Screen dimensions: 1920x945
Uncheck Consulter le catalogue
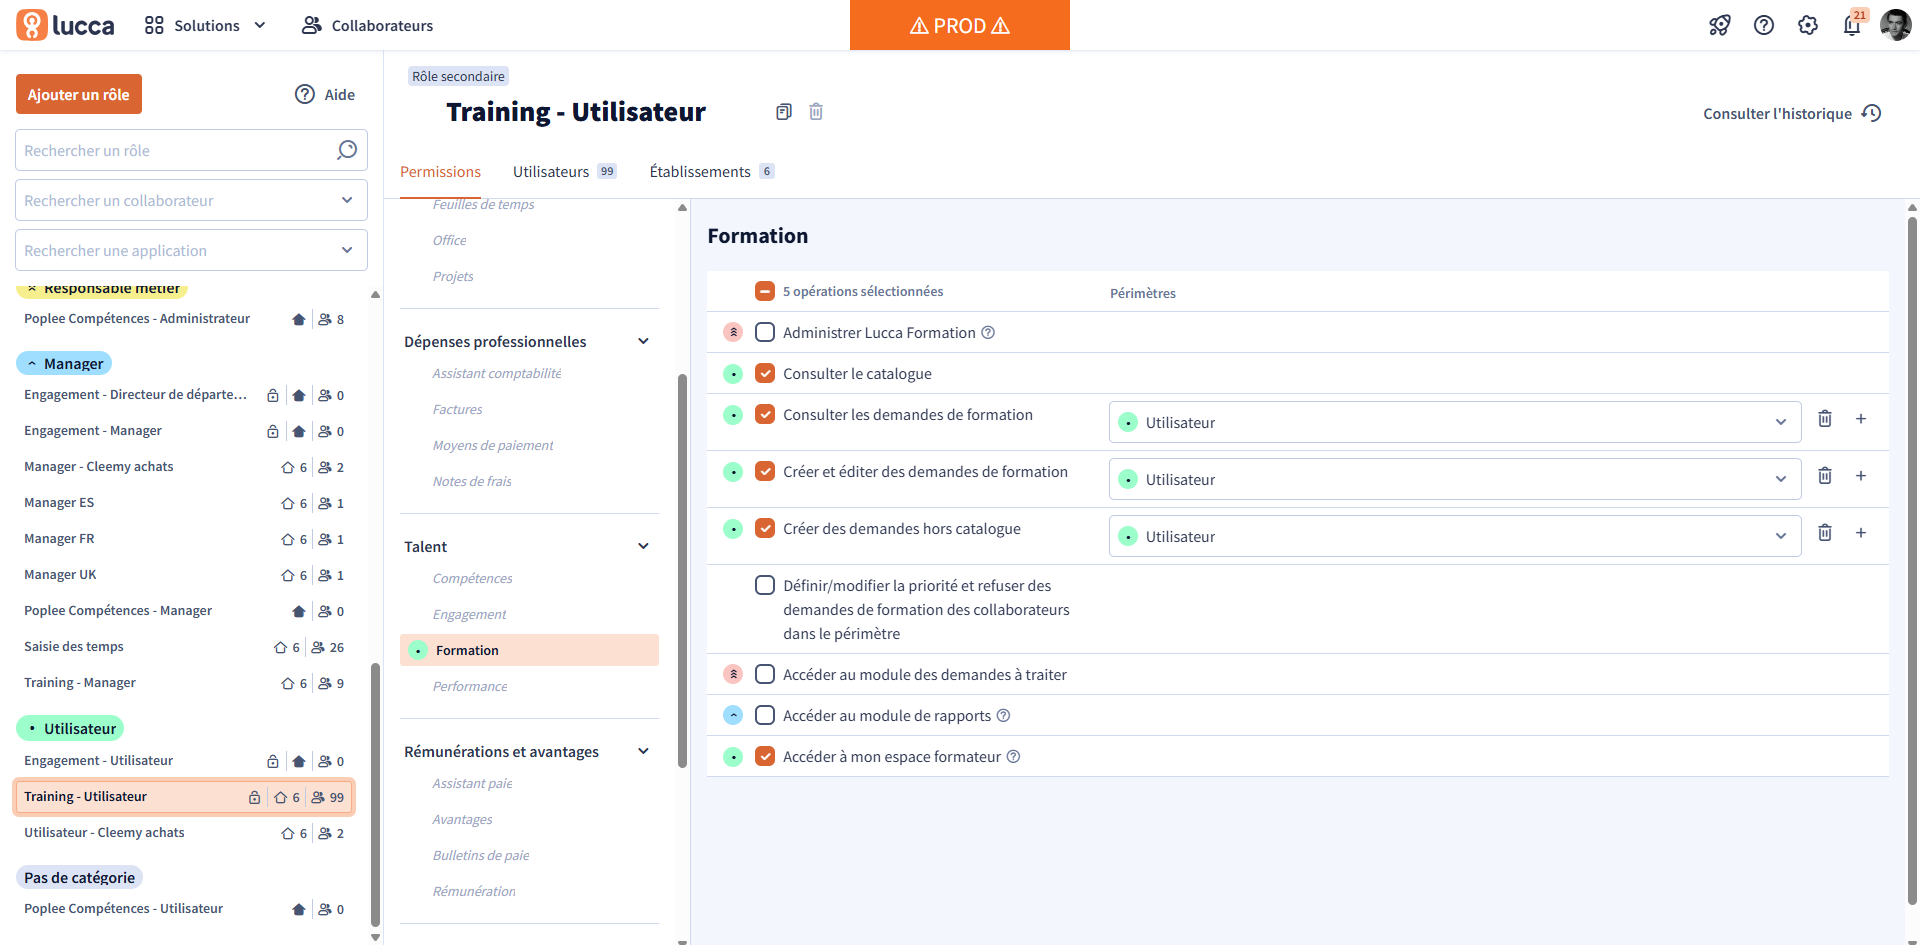coord(765,373)
